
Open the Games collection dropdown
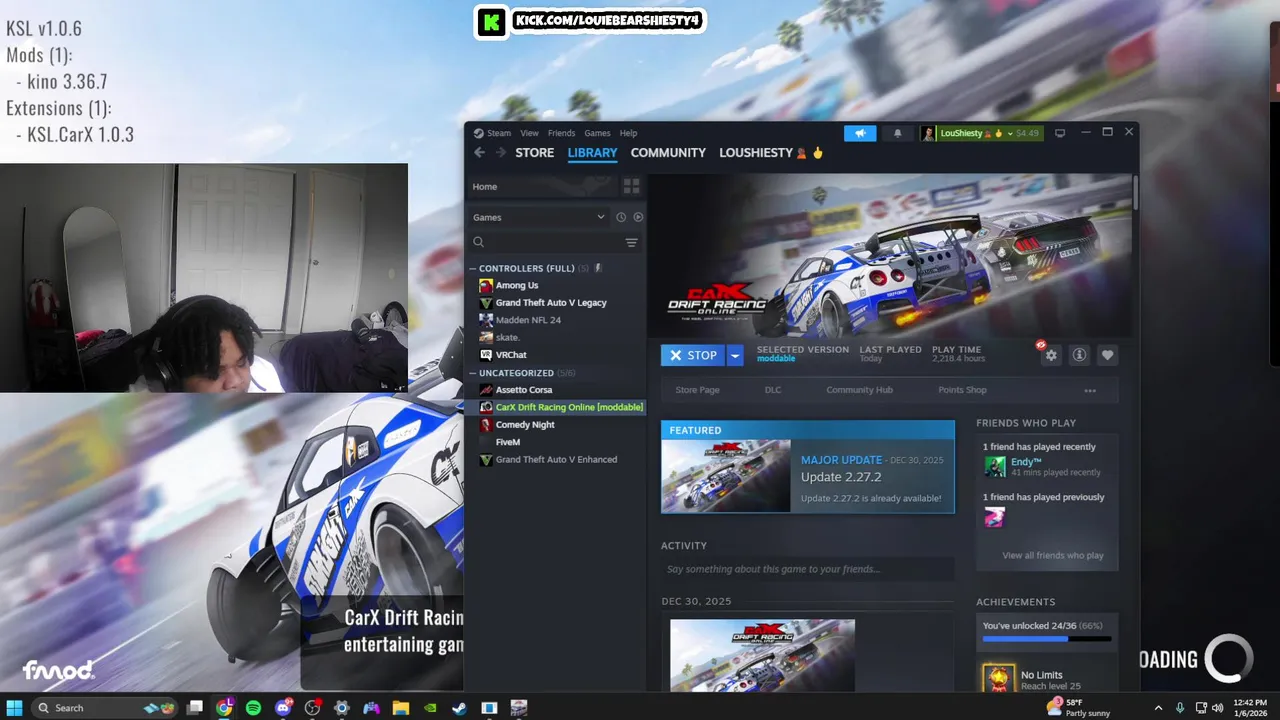[539, 217]
